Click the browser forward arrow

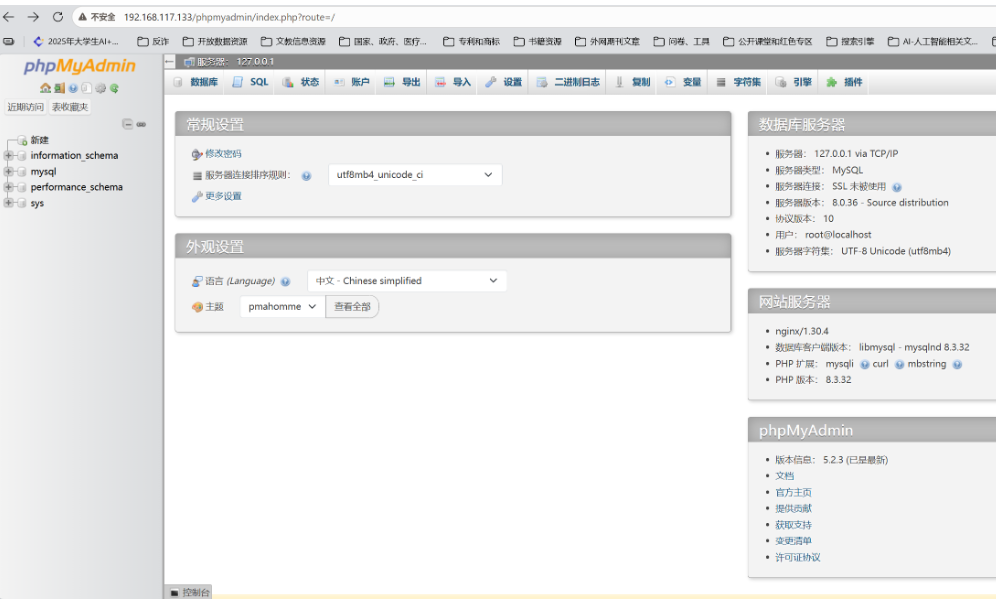[x=33, y=17]
